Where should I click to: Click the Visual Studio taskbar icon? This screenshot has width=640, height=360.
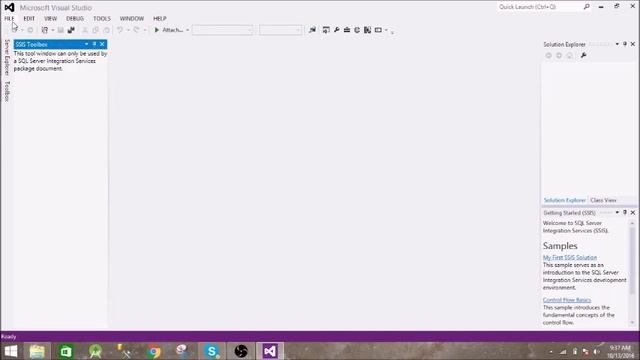pos(270,351)
